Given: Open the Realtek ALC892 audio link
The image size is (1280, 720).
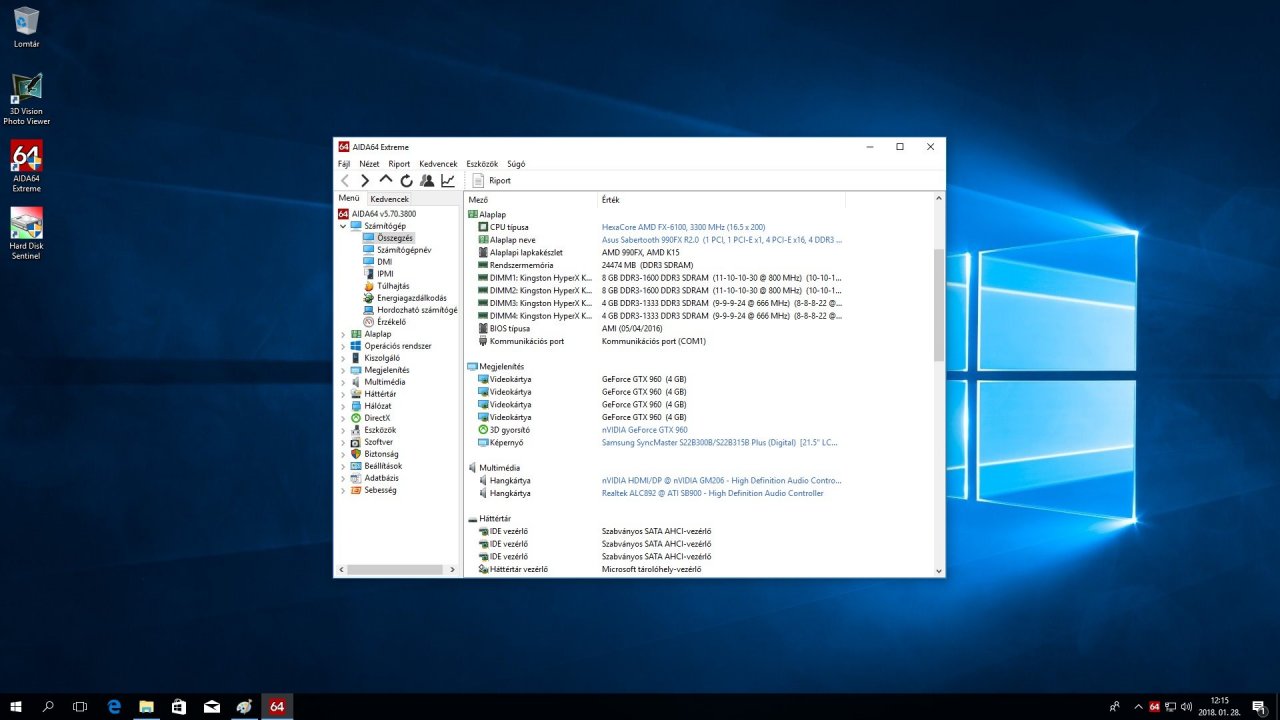Looking at the screenshot, I should [713, 493].
